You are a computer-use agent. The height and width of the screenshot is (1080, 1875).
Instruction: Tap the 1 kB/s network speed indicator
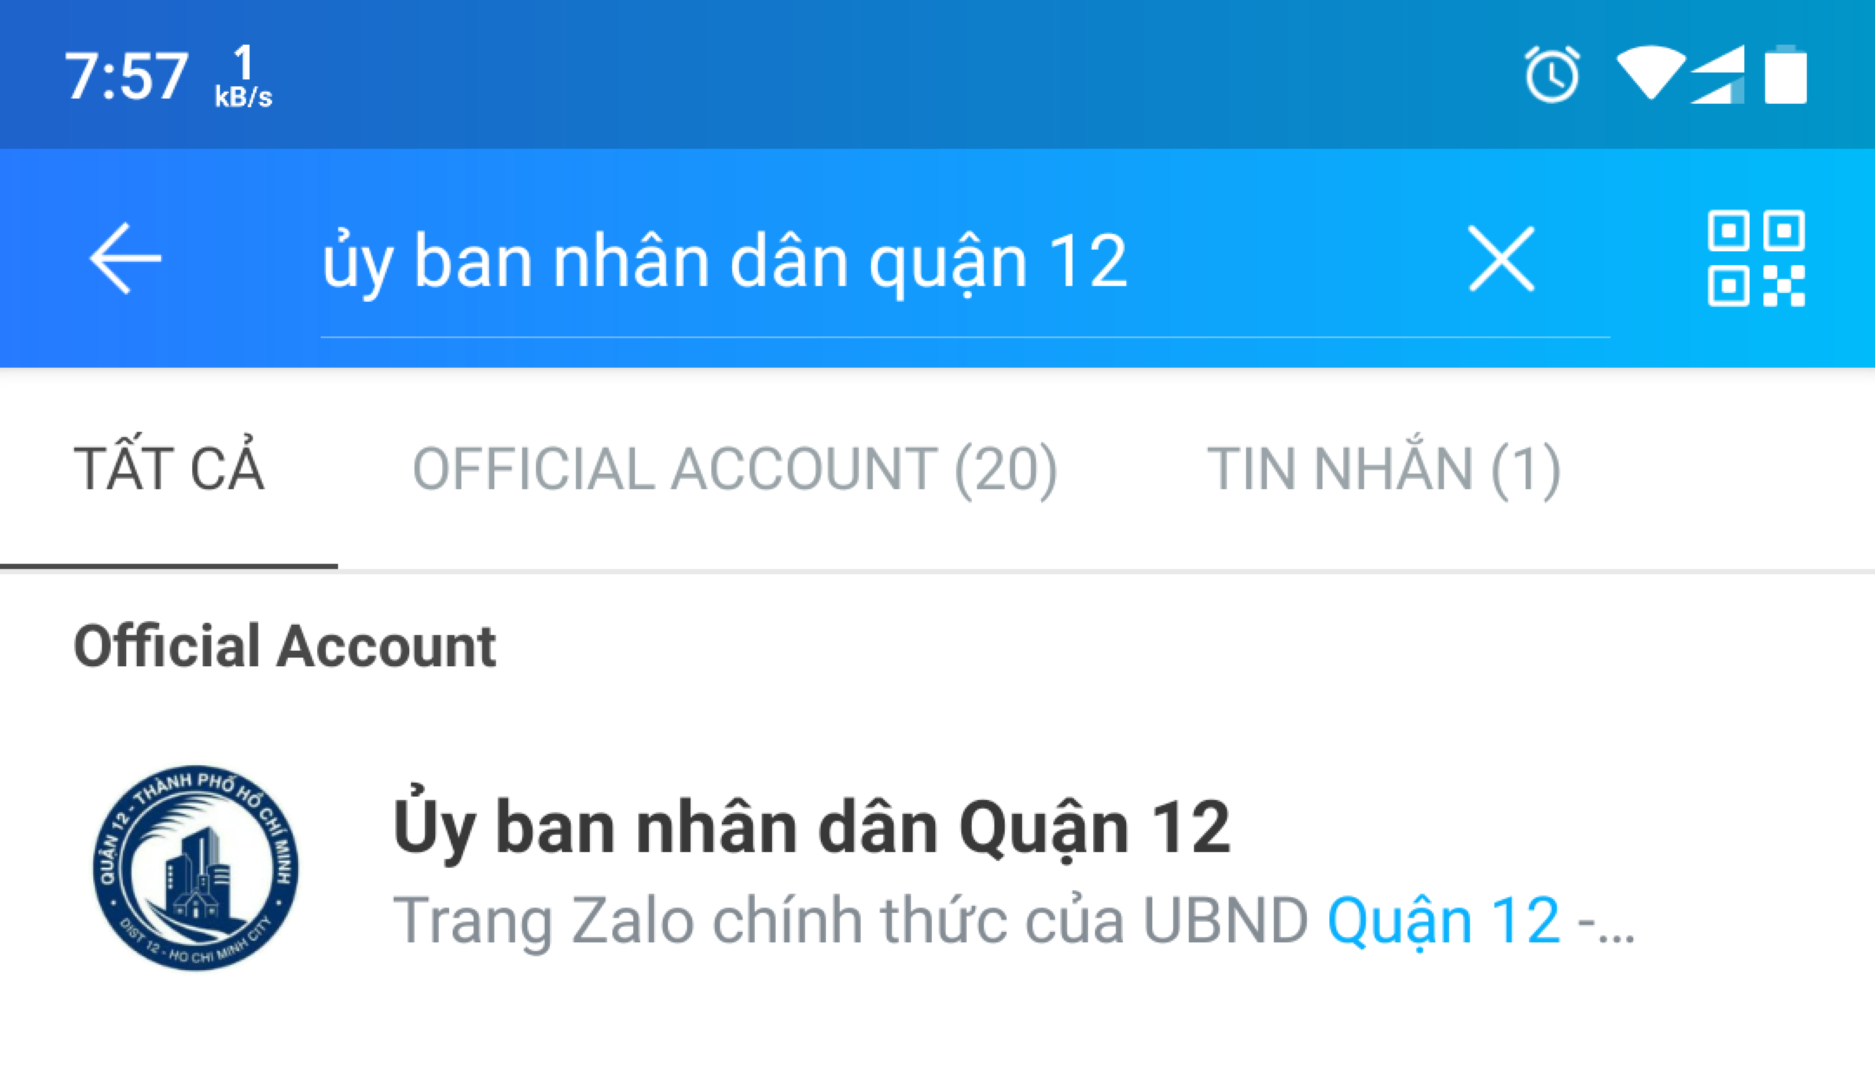[243, 76]
